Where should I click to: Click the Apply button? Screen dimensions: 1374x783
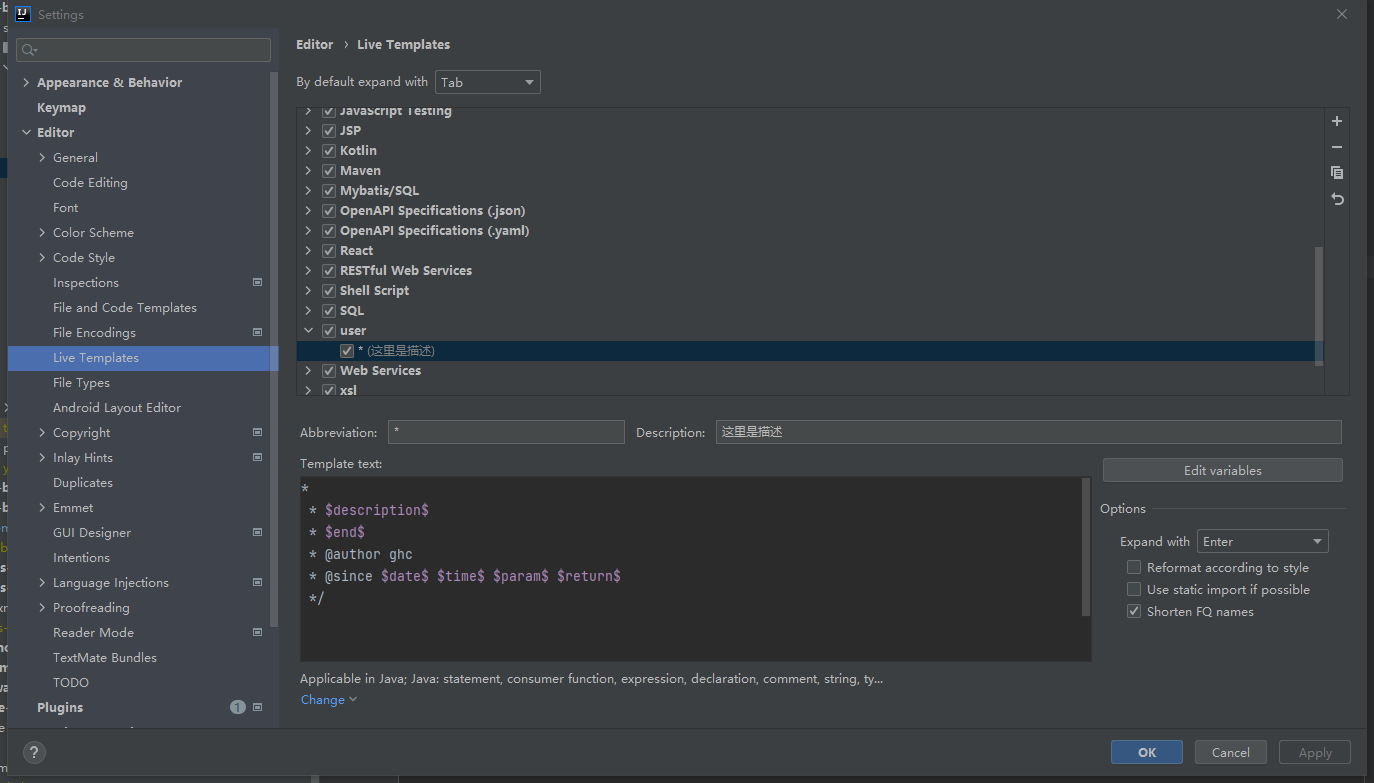[1315, 752]
